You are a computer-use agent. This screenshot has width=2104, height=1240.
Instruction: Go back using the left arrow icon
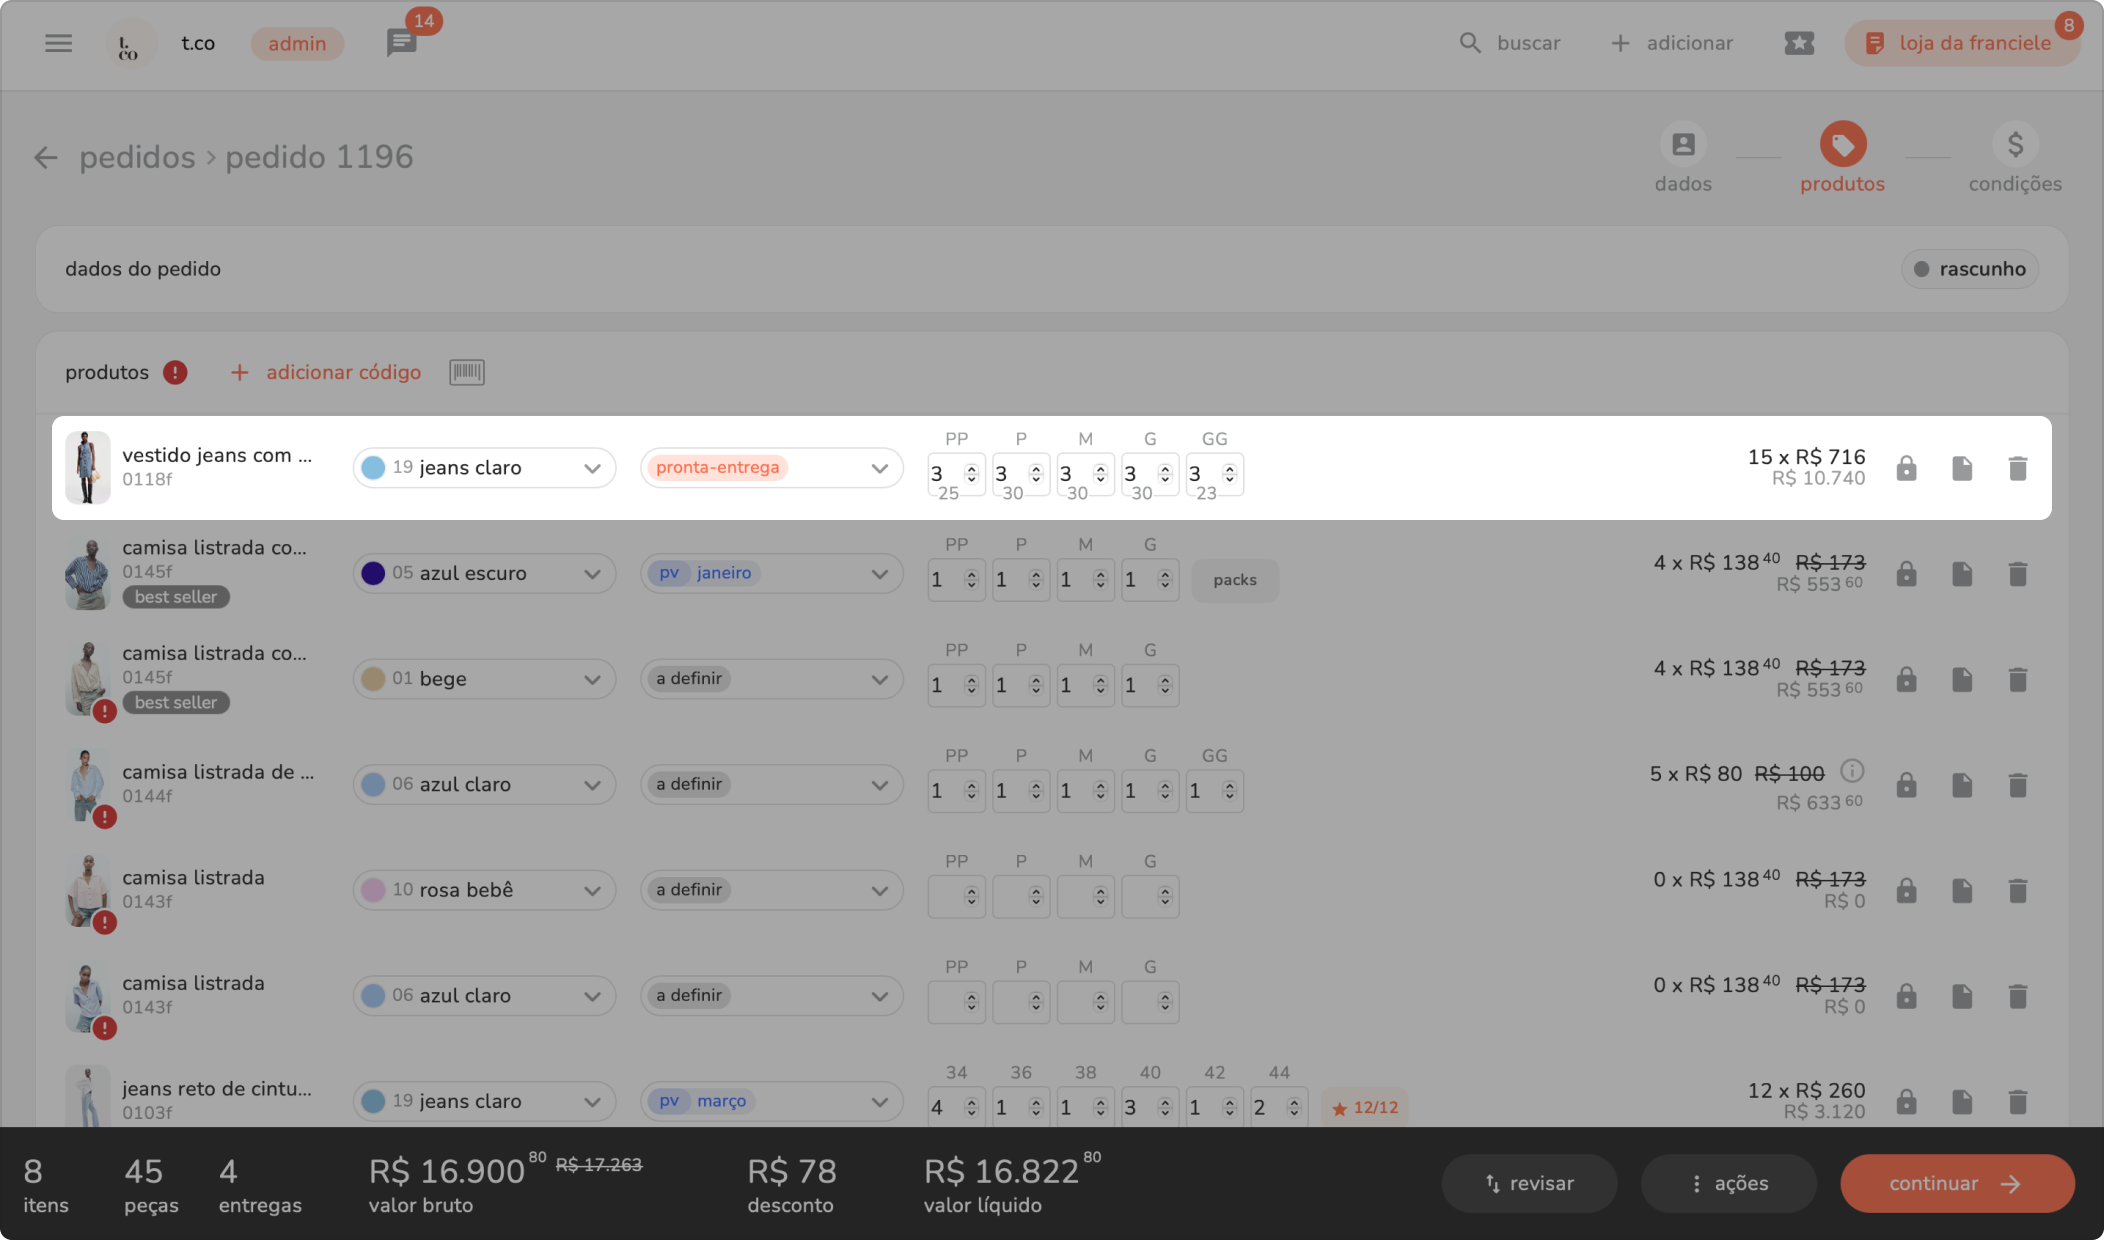[46, 158]
